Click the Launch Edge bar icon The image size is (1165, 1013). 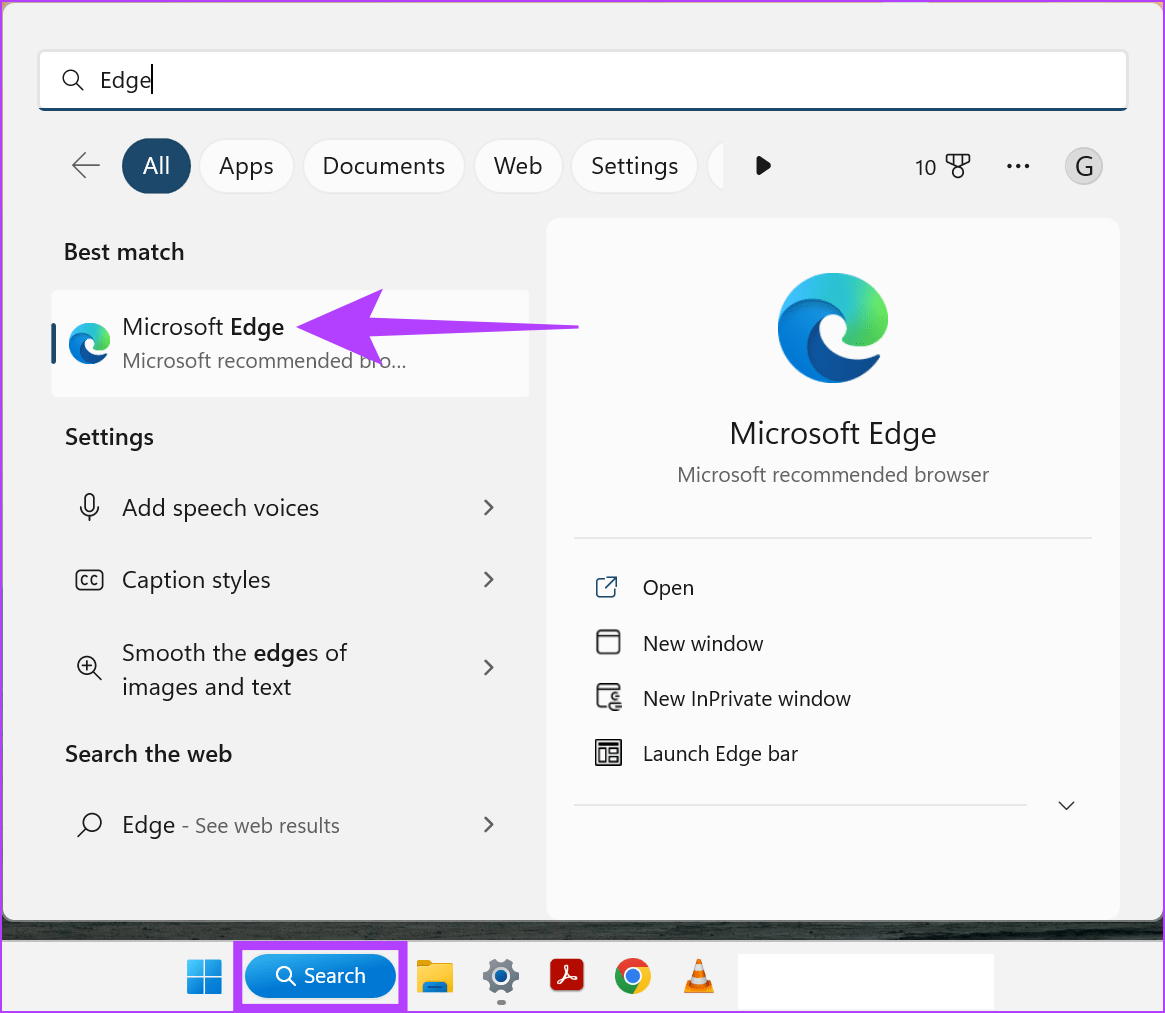point(609,752)
